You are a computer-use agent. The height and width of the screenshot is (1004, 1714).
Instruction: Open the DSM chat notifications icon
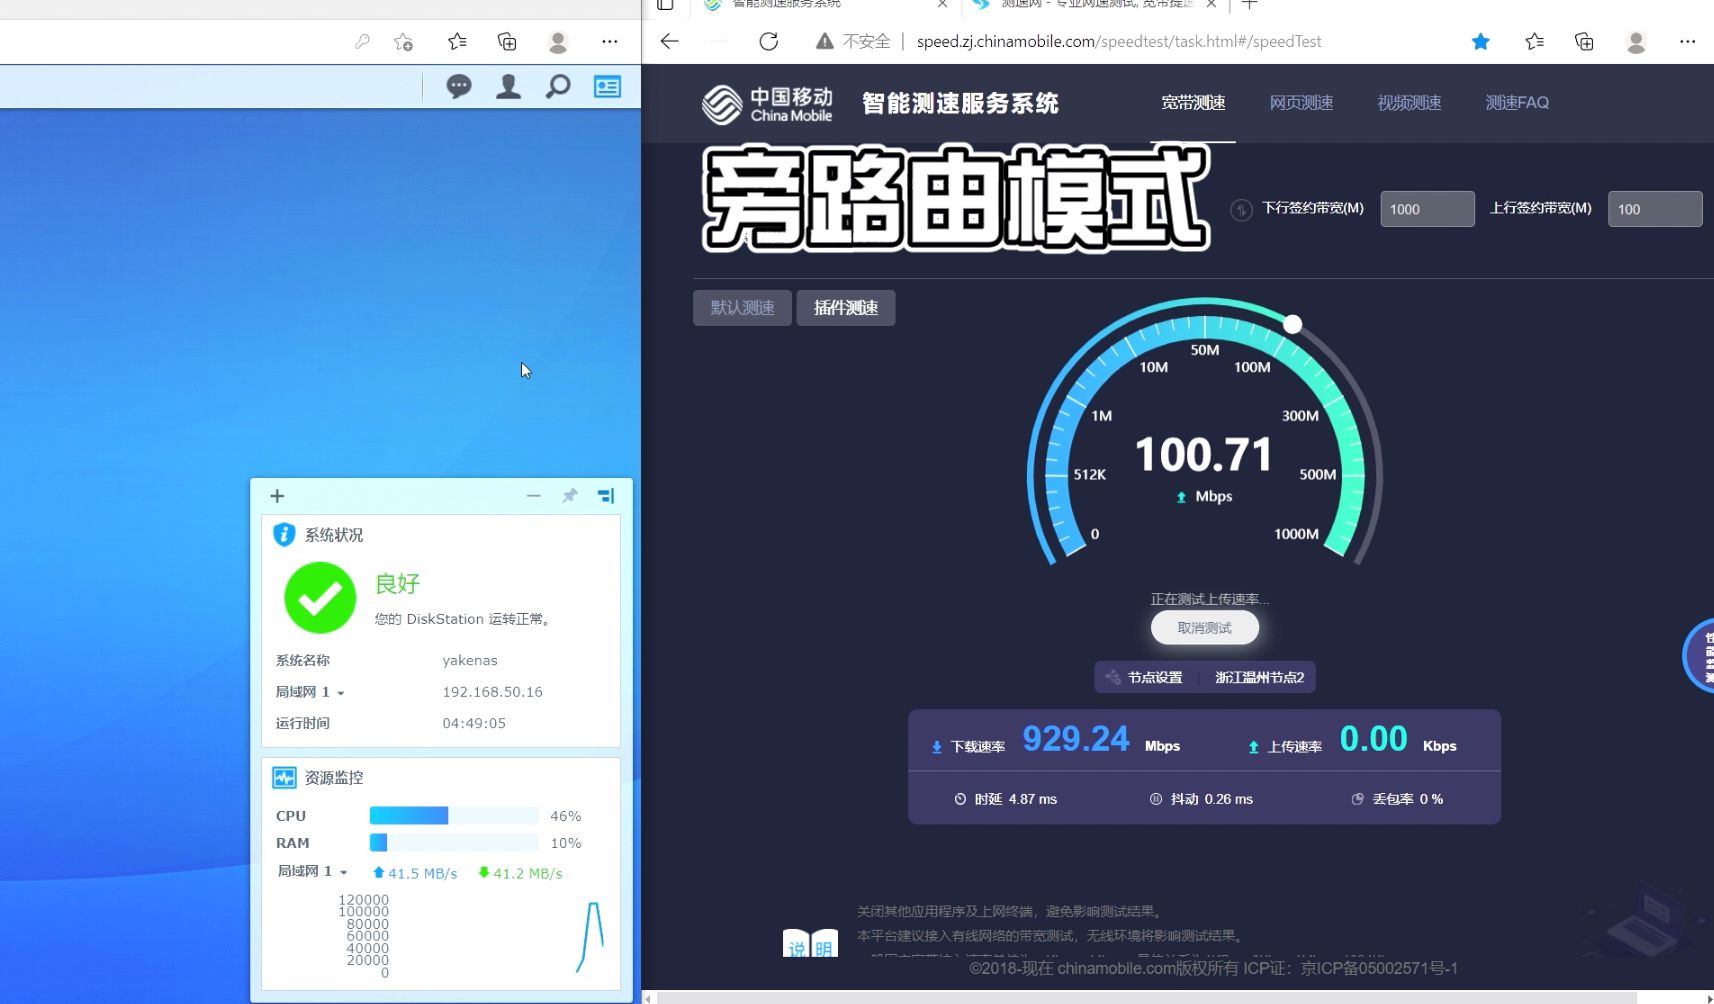coord(459,87)
